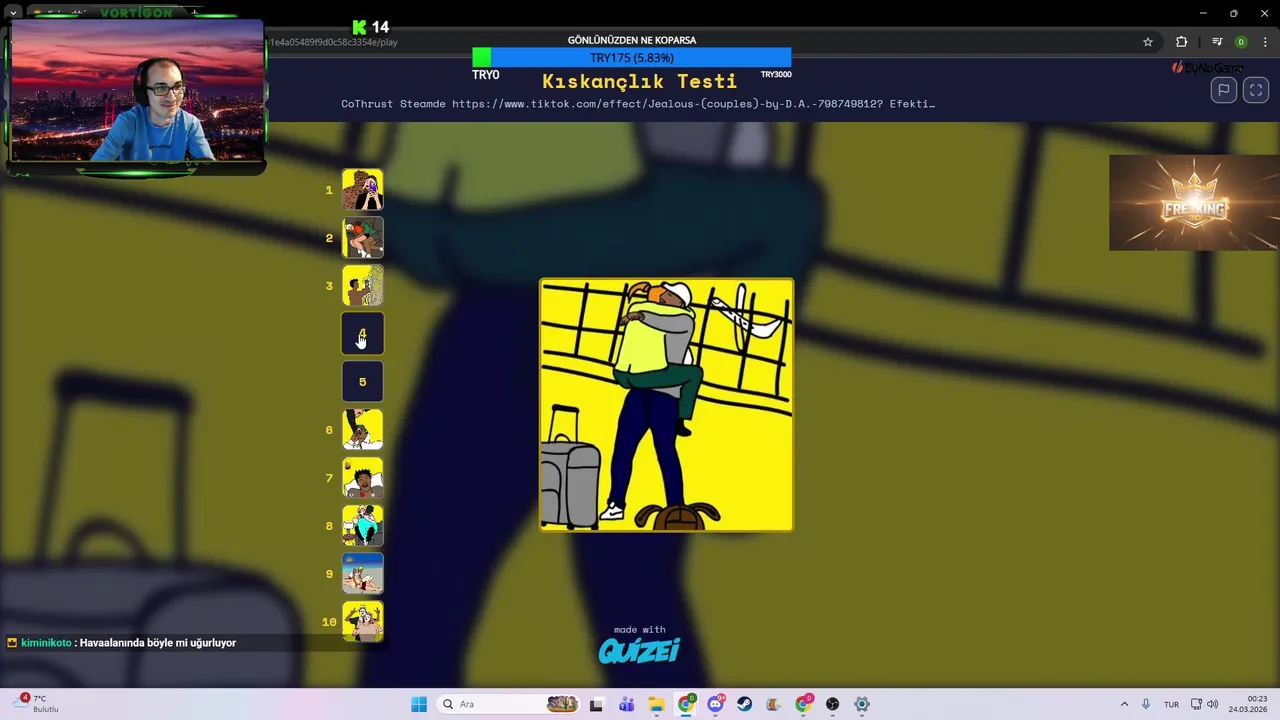This screenshot has width=1280, height=720.
Task: Bookmark this page with the star icon
Action: pyautogui.click(x=1148, y=42)
